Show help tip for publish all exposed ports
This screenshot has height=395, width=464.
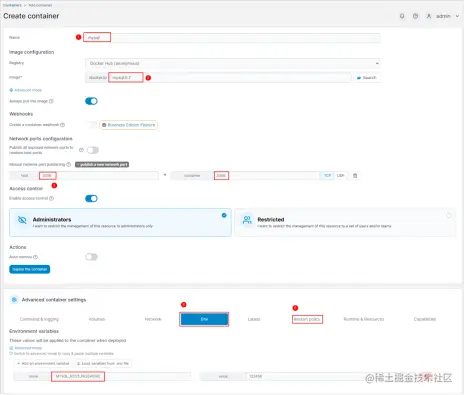pos(81,150)
